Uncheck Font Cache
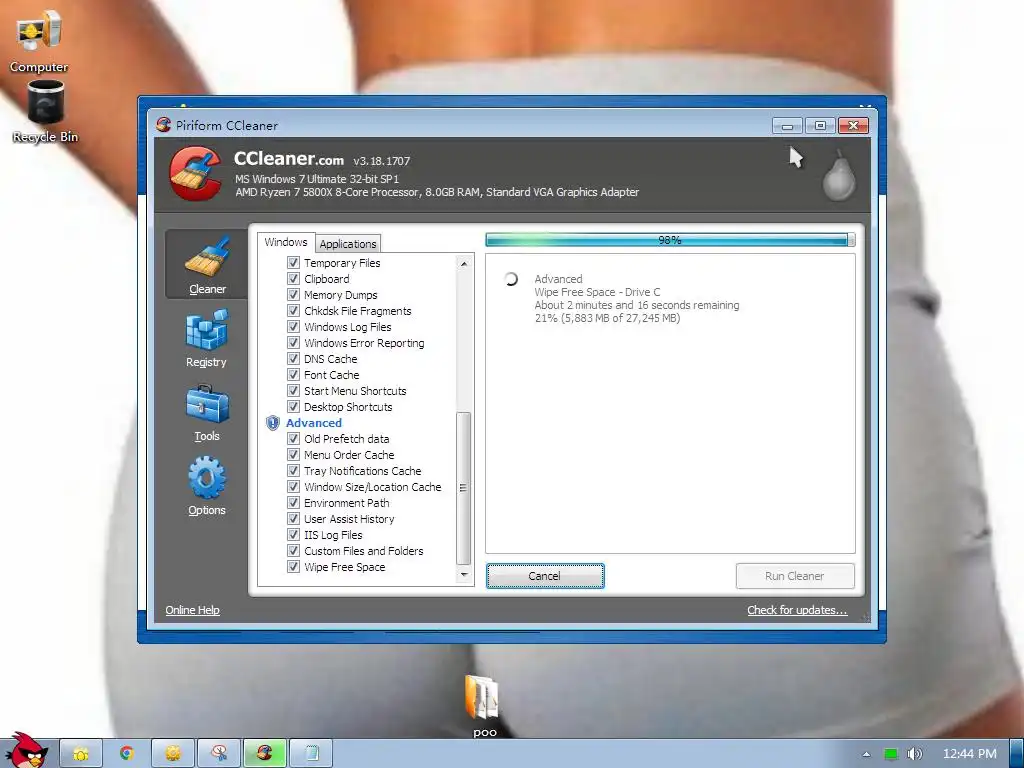This screenshot has height=768, width=1024. pyautogui.click(x=293, y=375)
